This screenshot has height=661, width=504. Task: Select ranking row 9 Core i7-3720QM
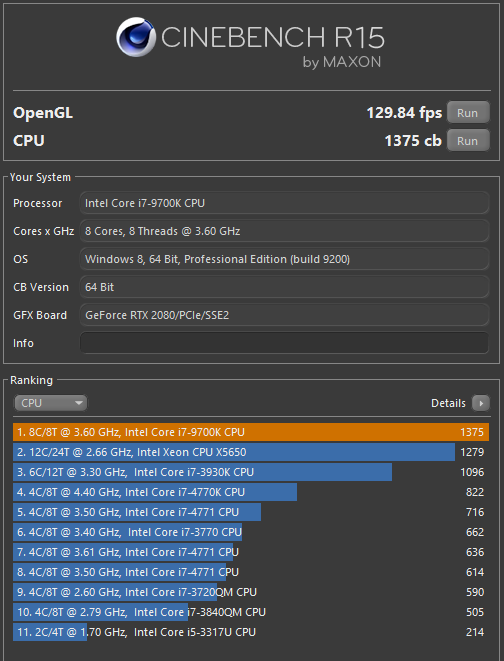251,592
